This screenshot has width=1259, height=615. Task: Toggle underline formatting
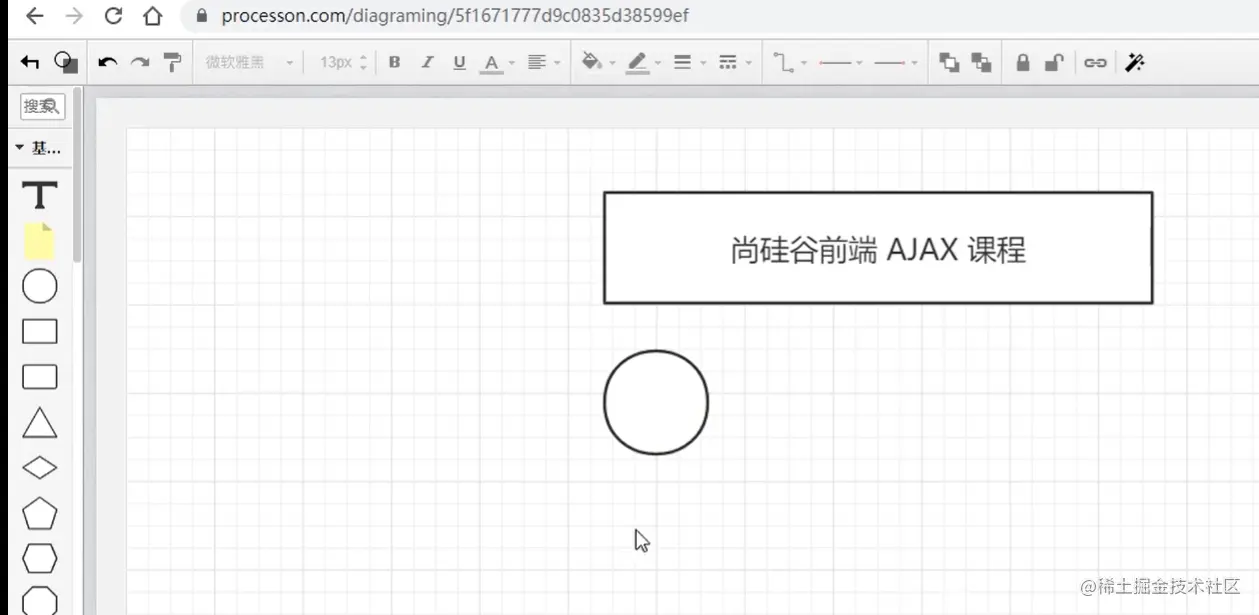459,62
